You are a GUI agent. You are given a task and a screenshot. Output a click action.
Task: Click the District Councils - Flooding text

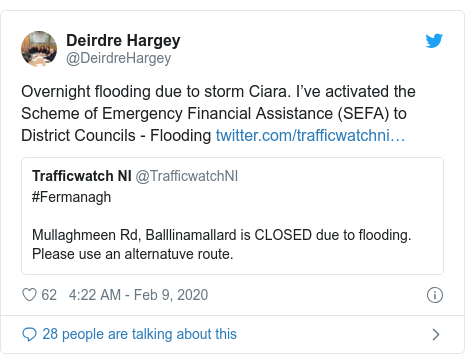[116, 136]
